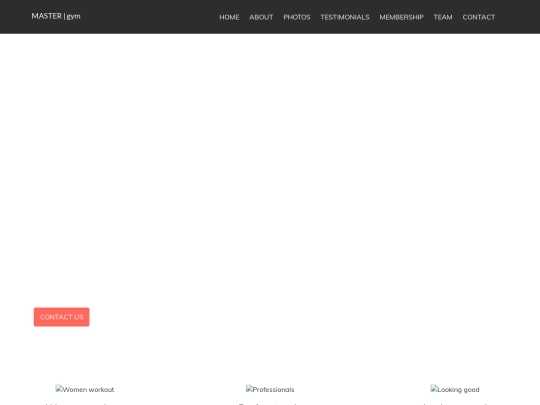Click the Women workout broken image
The height and width of the screenshot is (405, 540).
click(85, 390)
